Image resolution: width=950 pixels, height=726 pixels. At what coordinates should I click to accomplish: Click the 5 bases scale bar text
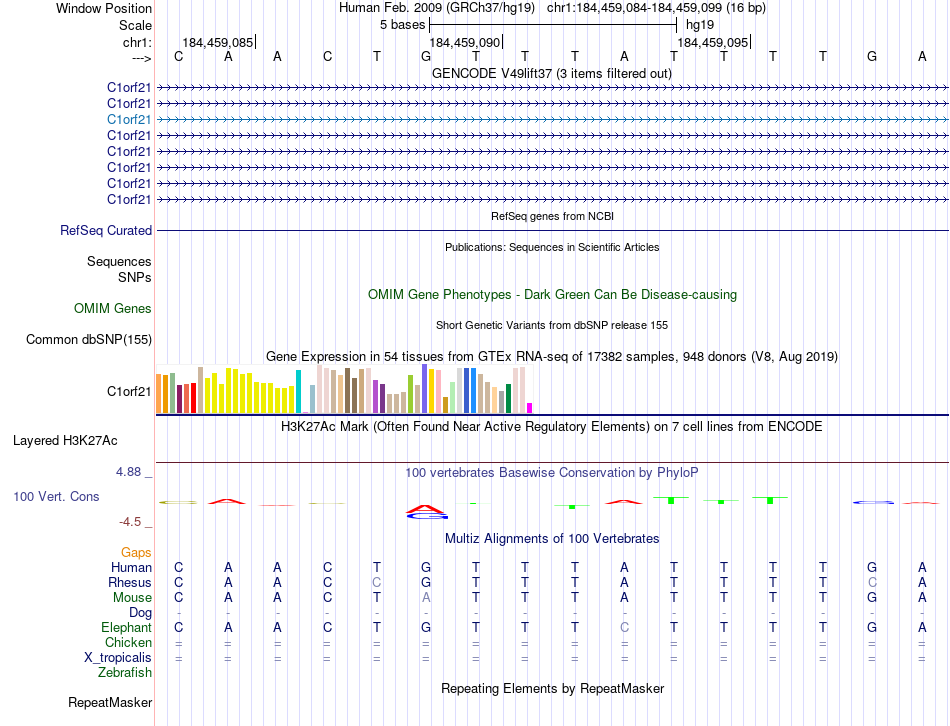point(402,25)
